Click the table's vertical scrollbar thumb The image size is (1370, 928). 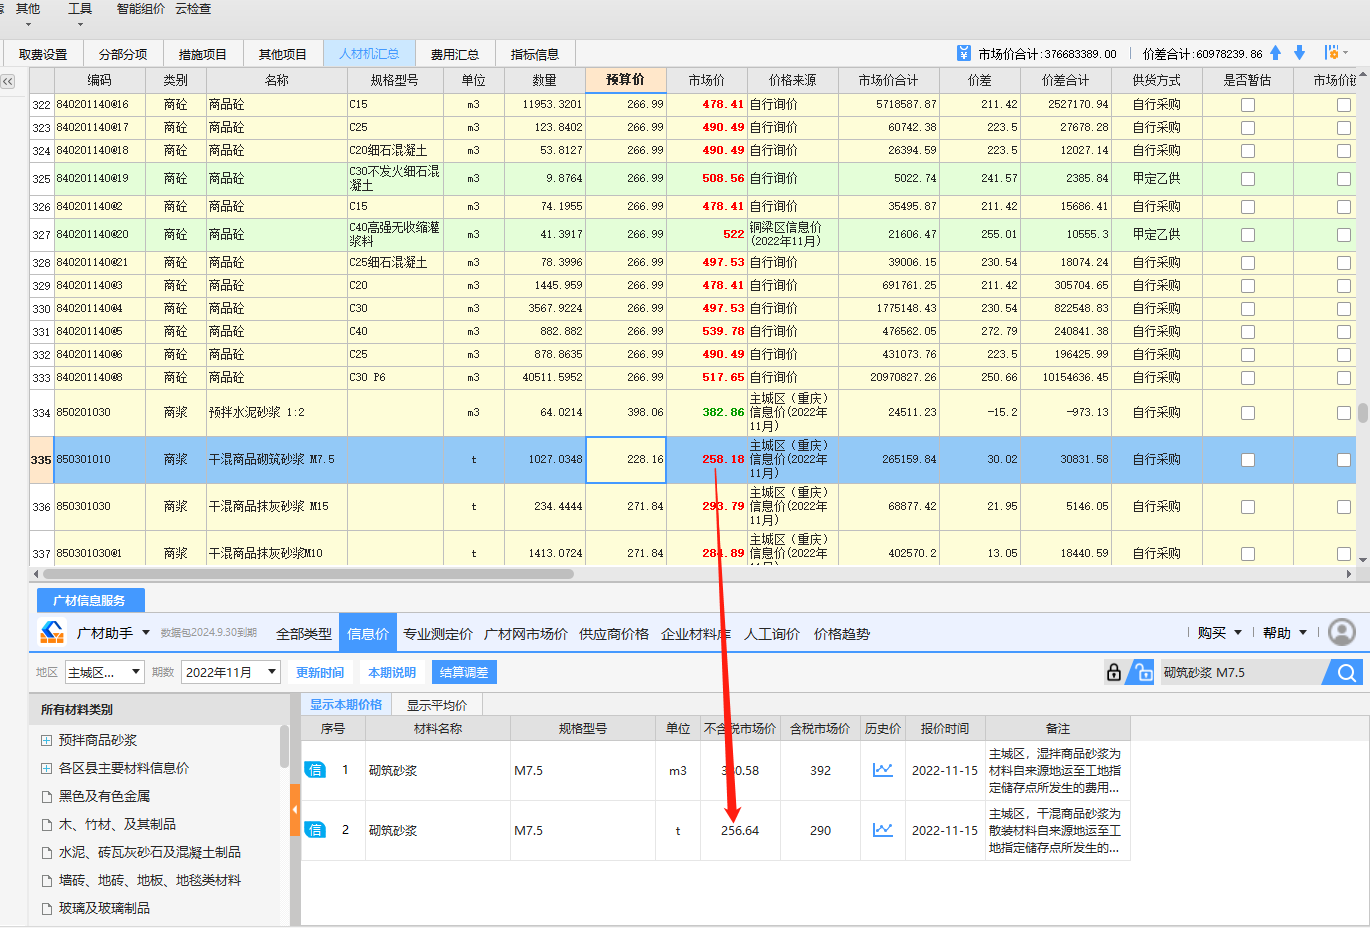point(1362,413)
